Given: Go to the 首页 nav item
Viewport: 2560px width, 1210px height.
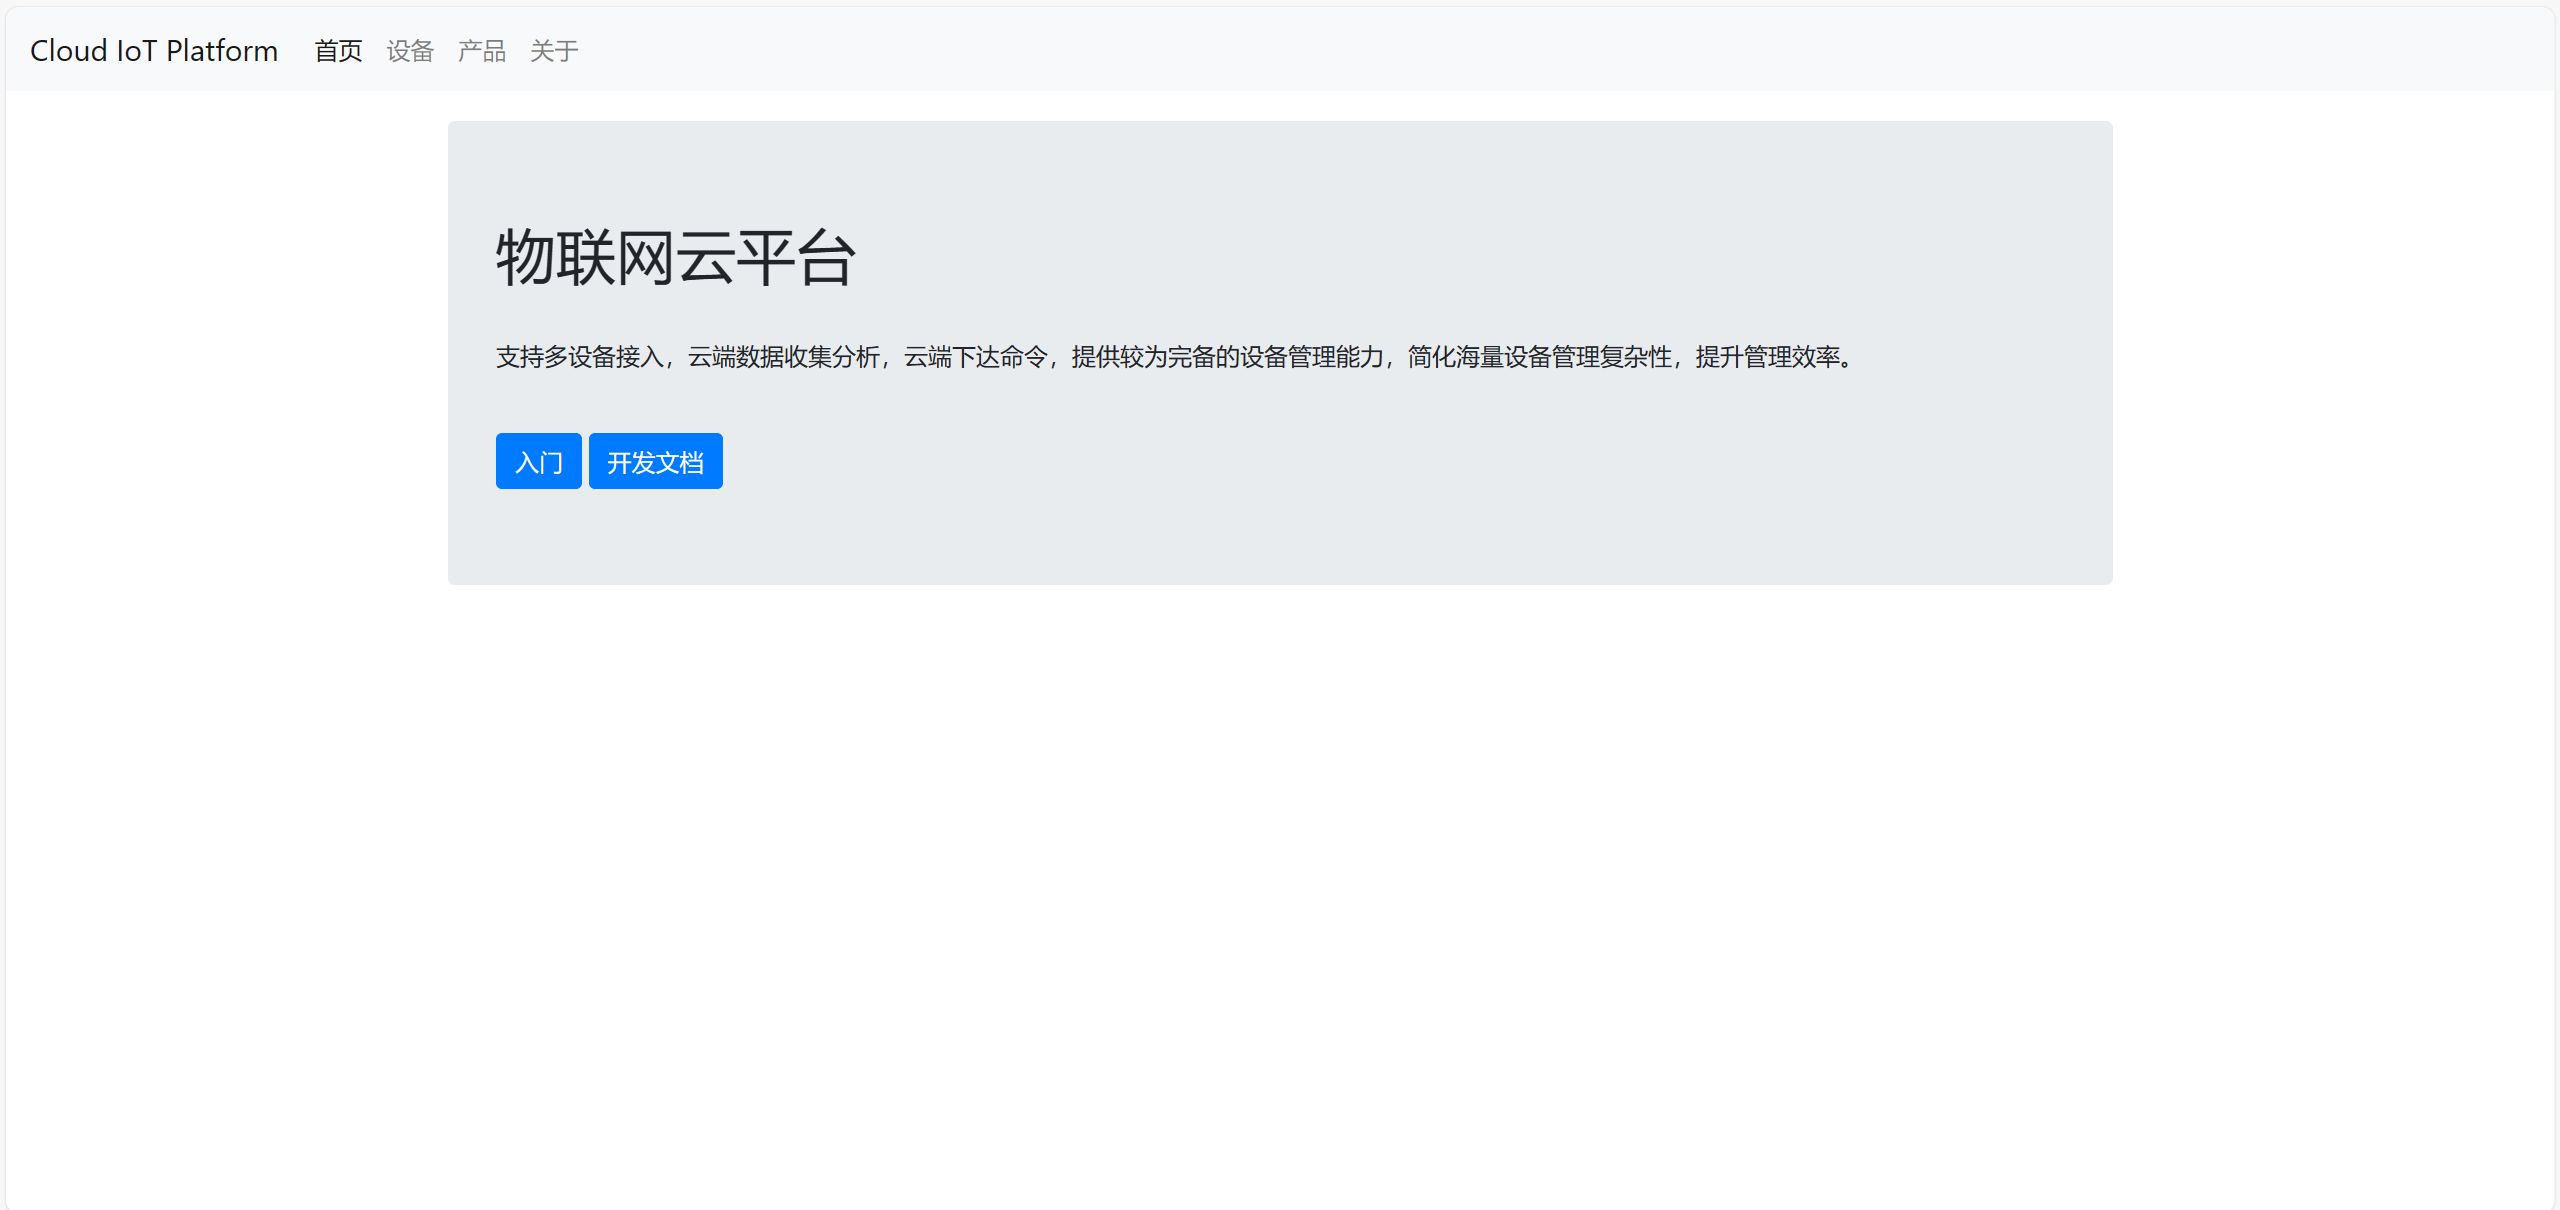Looking at the screenshot, I should [338, 51].
